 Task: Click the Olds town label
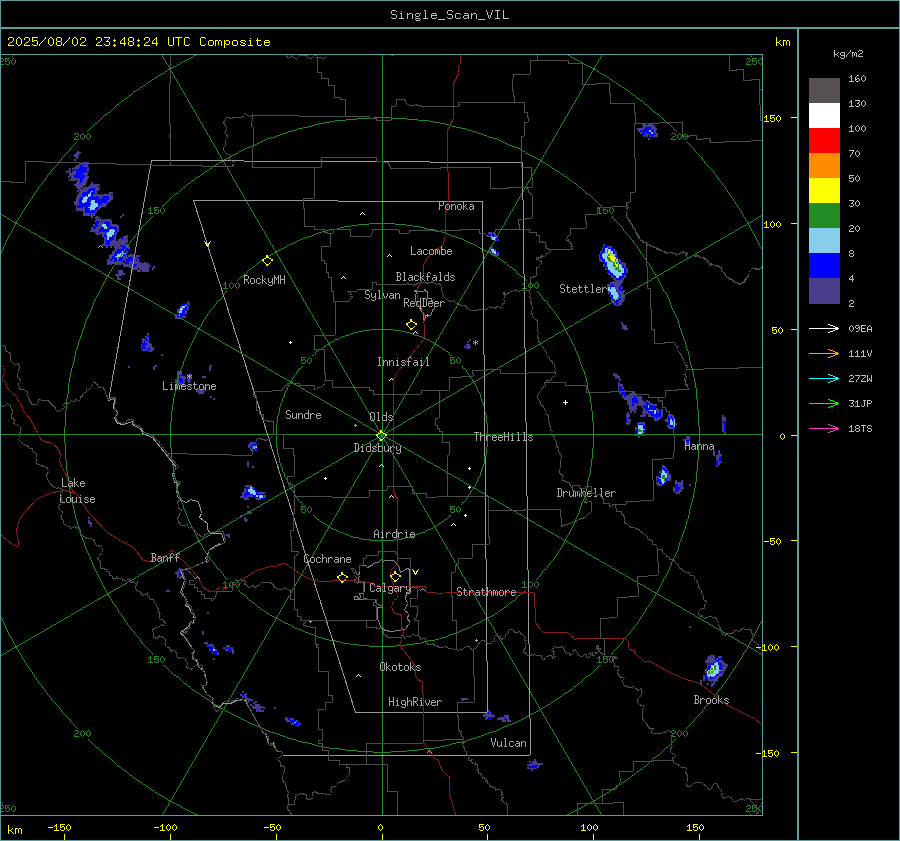(381, 417)
